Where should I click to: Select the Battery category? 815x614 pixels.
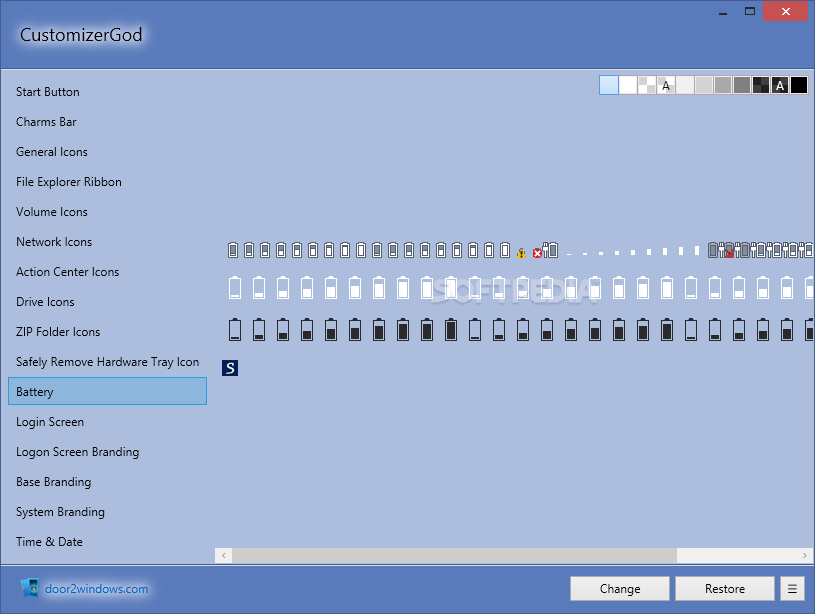(108, 391)
